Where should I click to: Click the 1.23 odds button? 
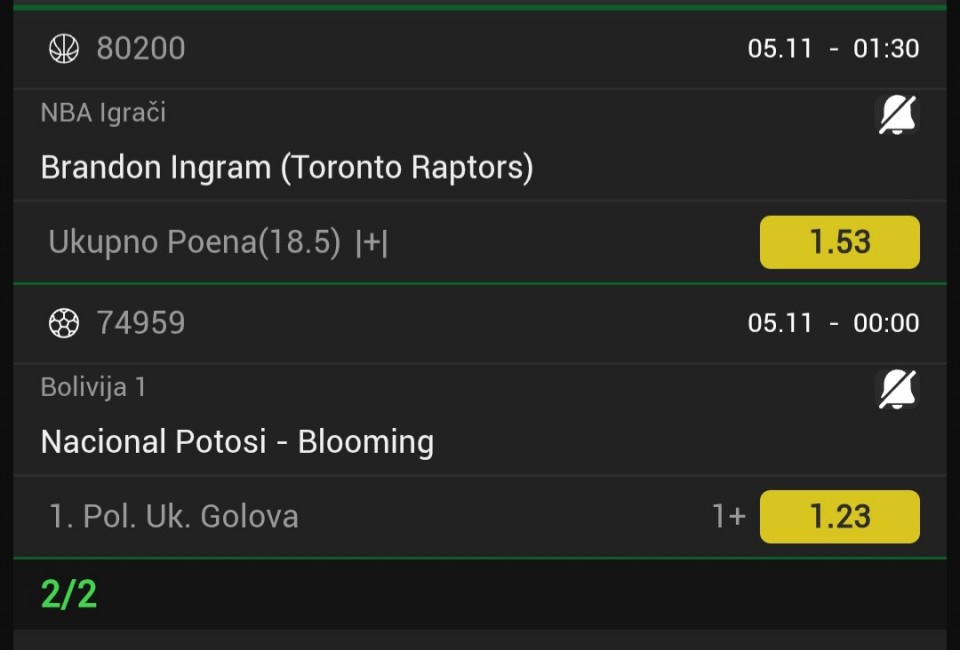click(x=839, y=516)
